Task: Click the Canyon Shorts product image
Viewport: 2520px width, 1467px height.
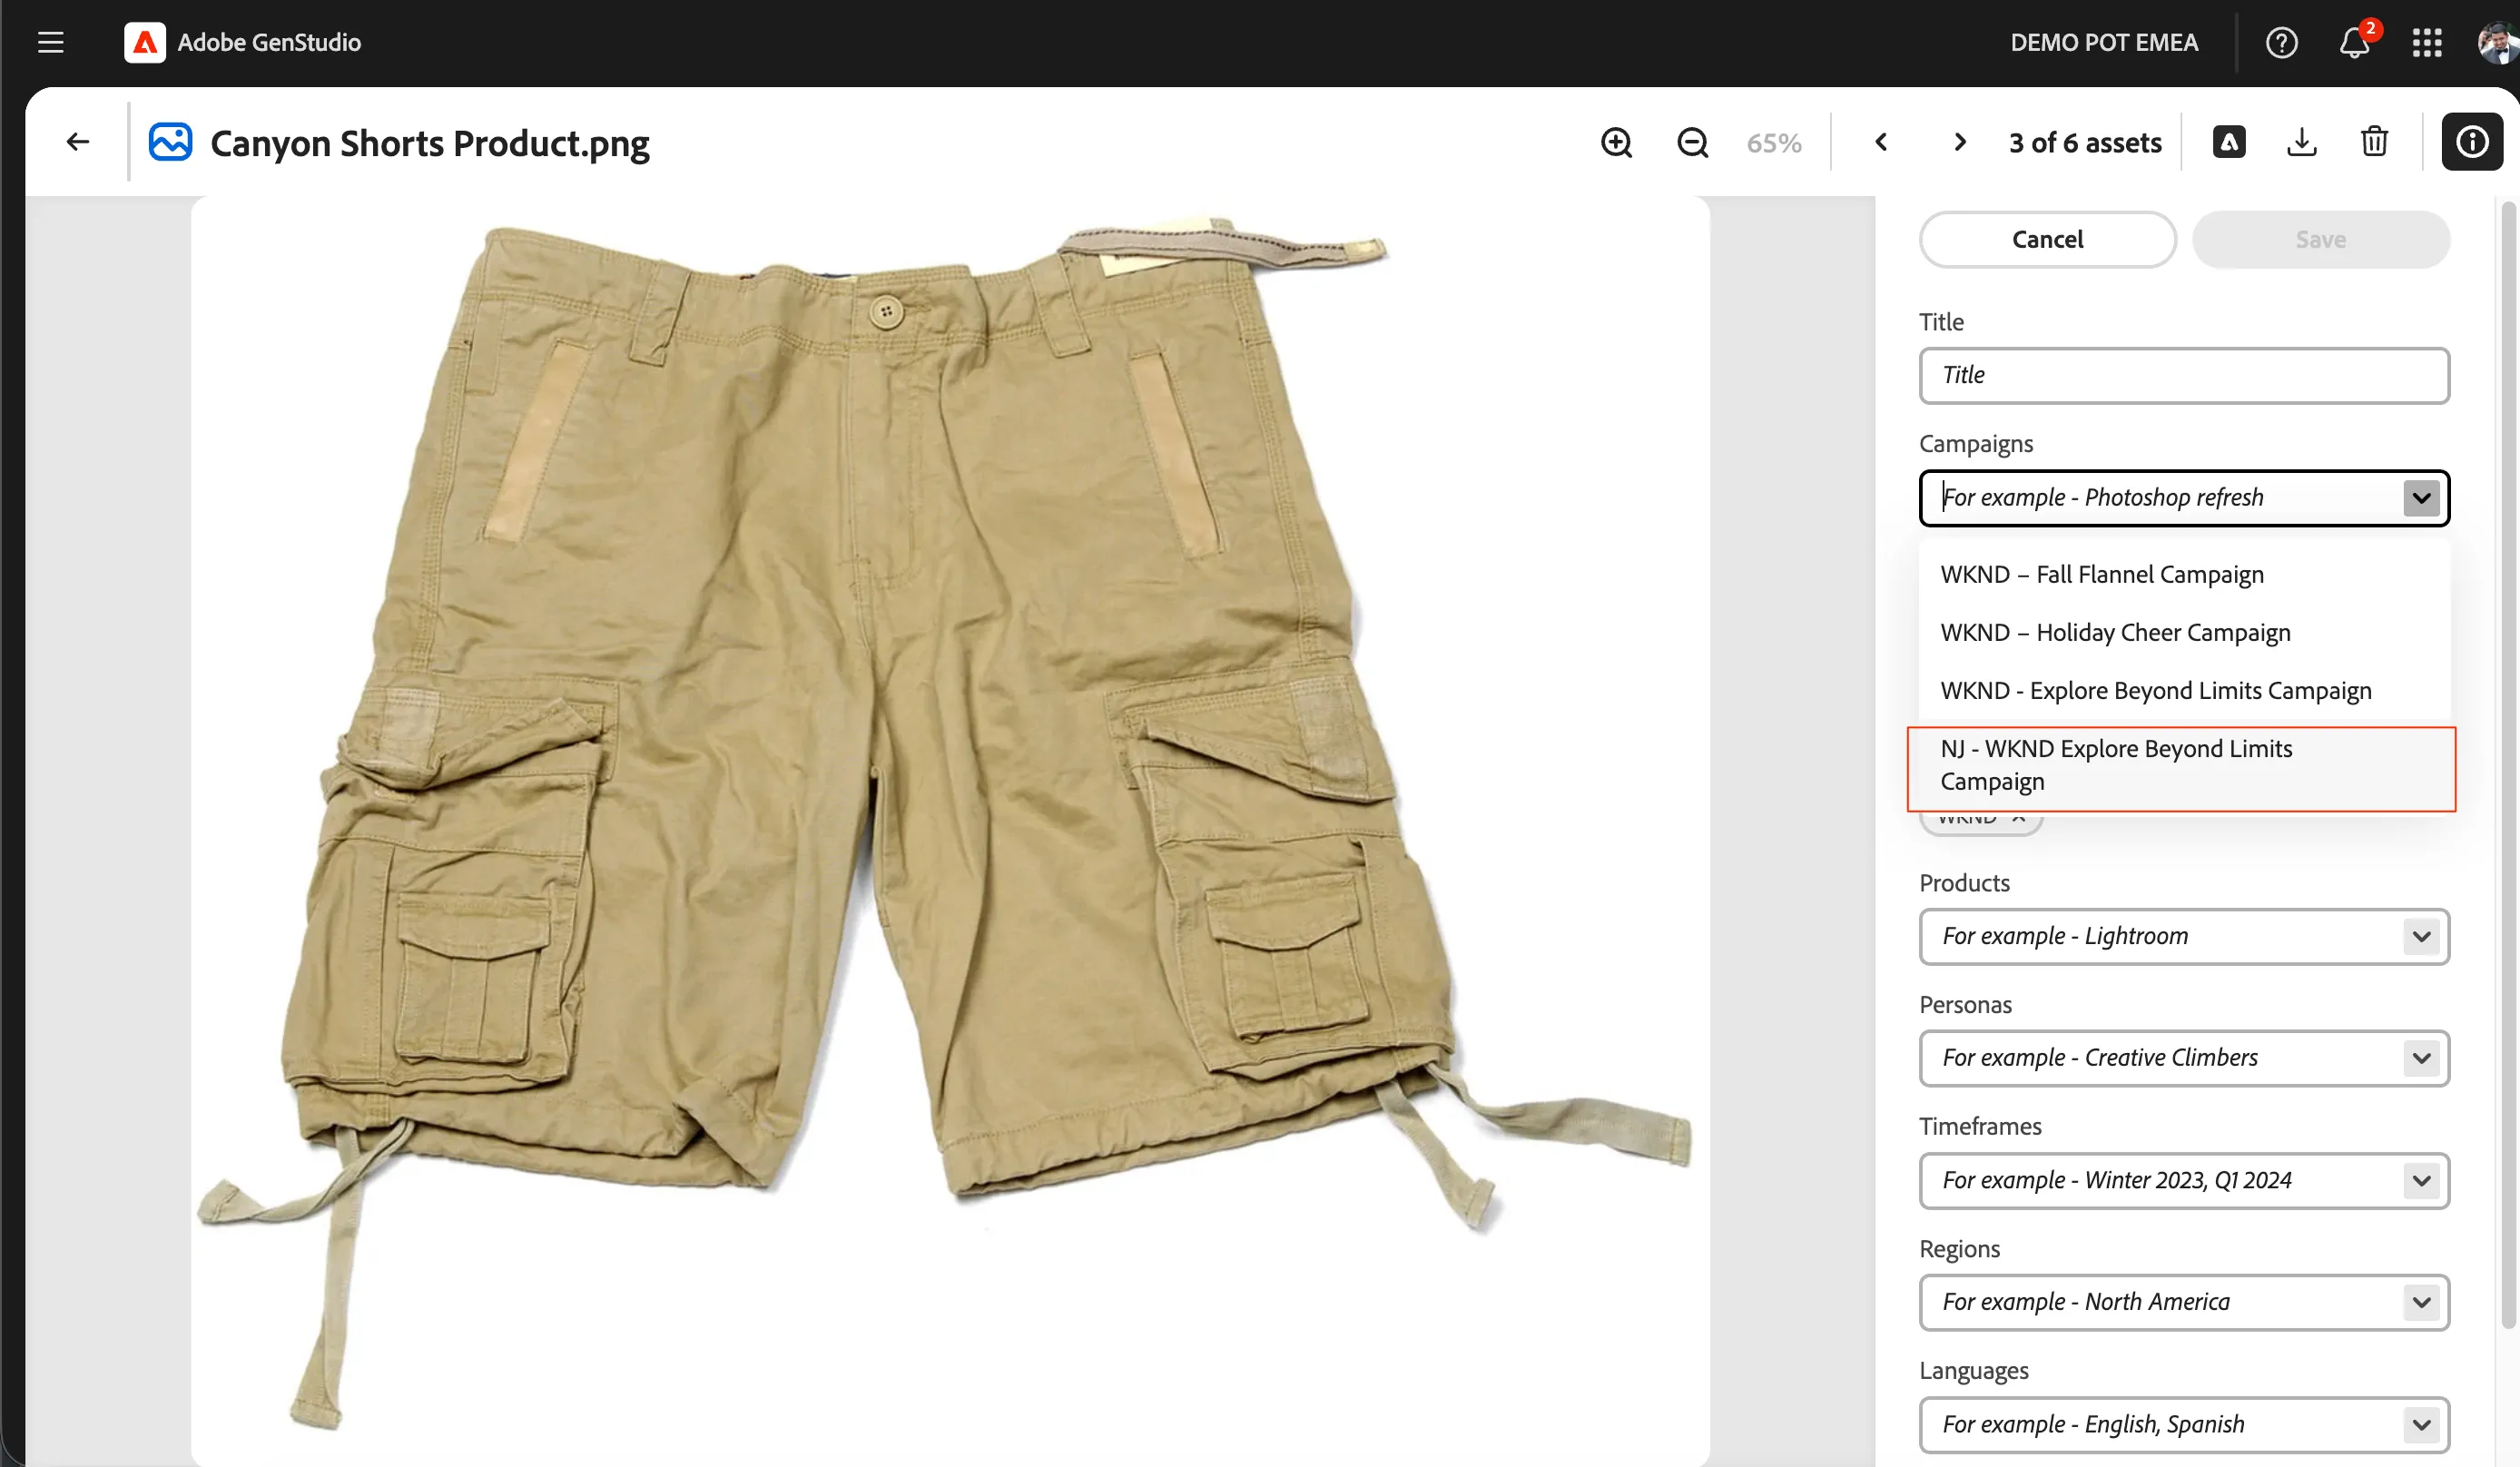Action: click(950, 830)
